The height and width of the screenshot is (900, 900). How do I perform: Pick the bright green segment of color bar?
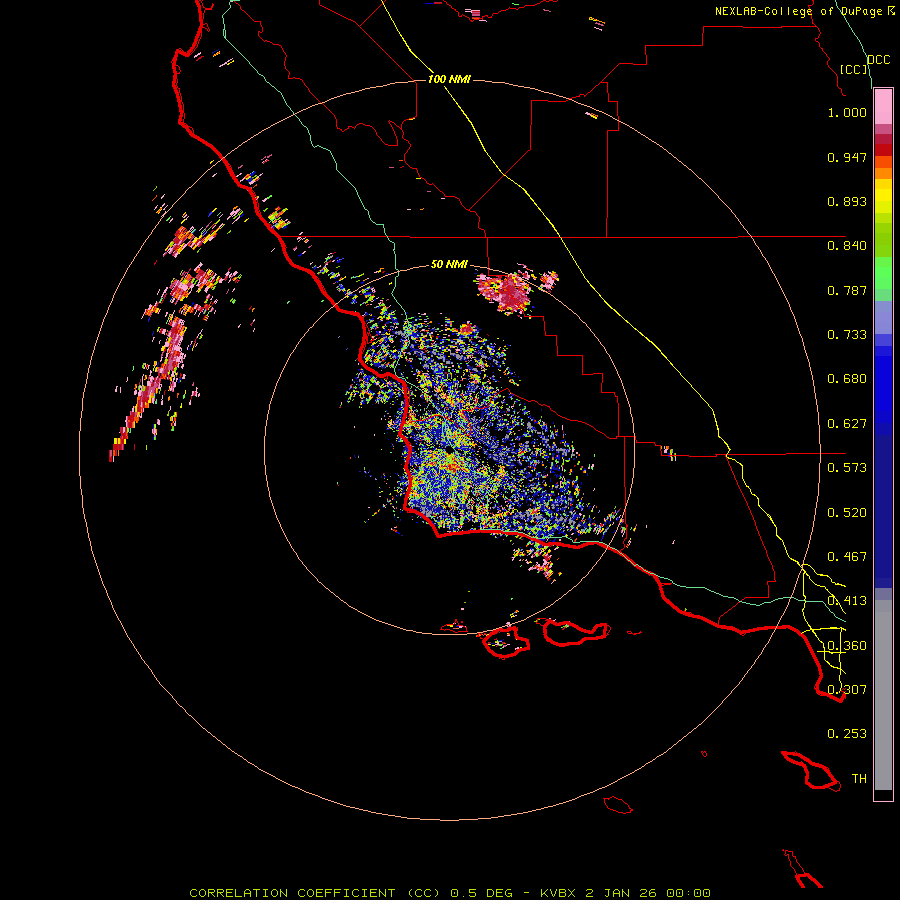[x=883, y=273]
